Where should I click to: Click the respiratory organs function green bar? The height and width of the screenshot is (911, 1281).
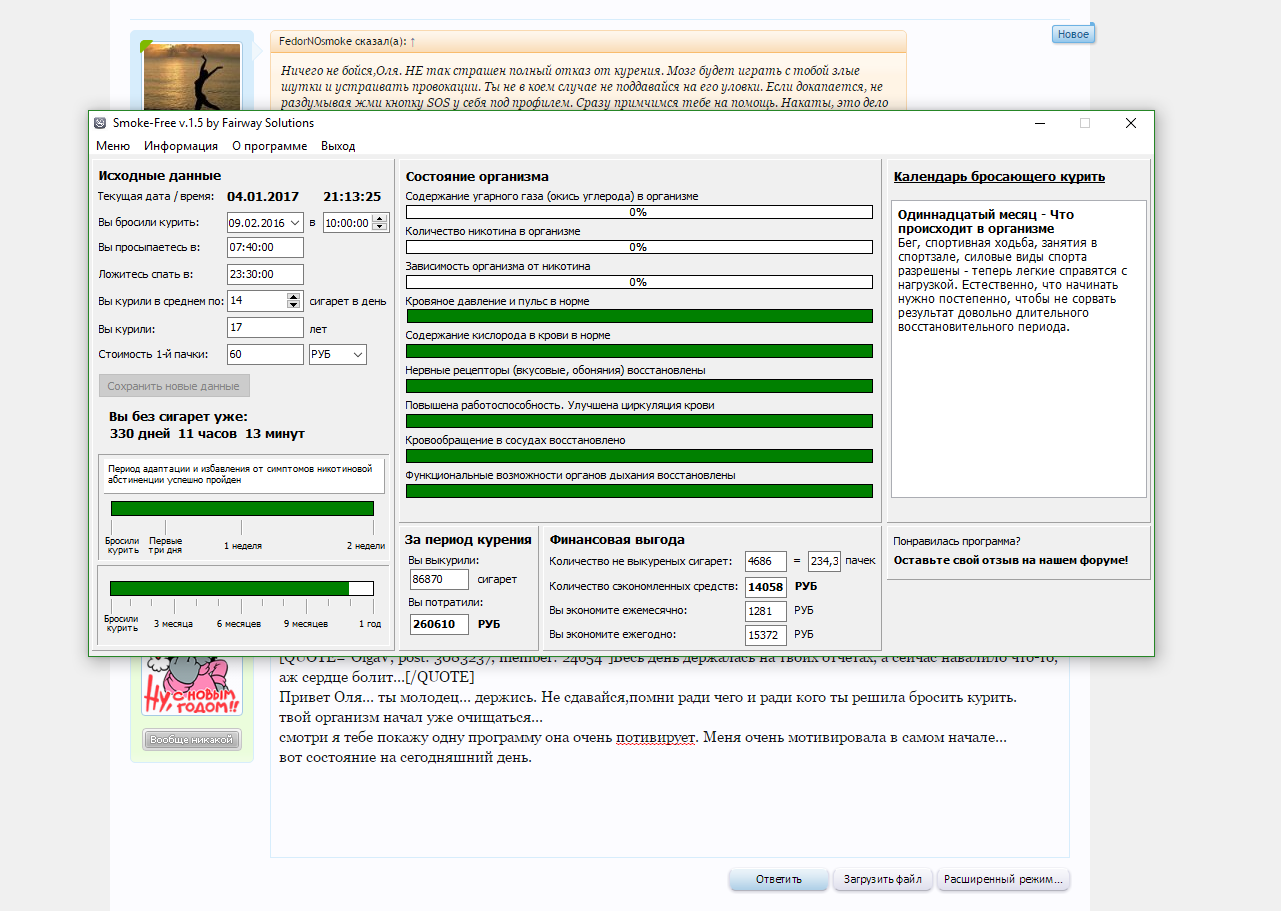tap(639, 491)
